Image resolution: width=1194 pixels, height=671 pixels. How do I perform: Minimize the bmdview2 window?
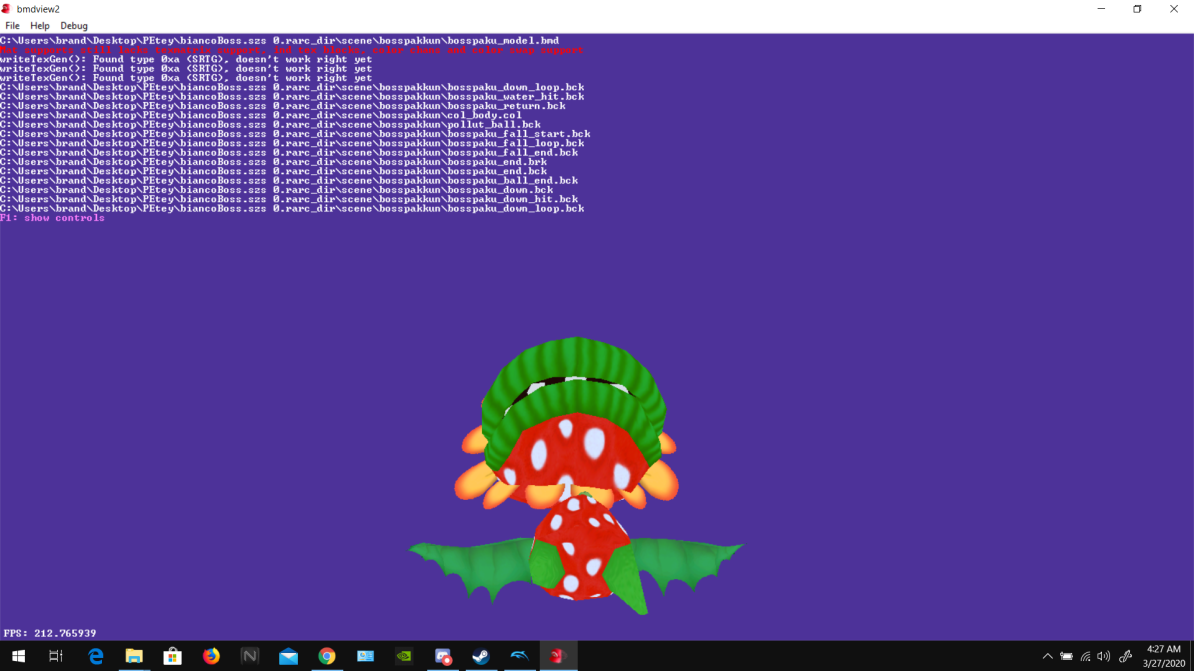[x=1101, y=9]
